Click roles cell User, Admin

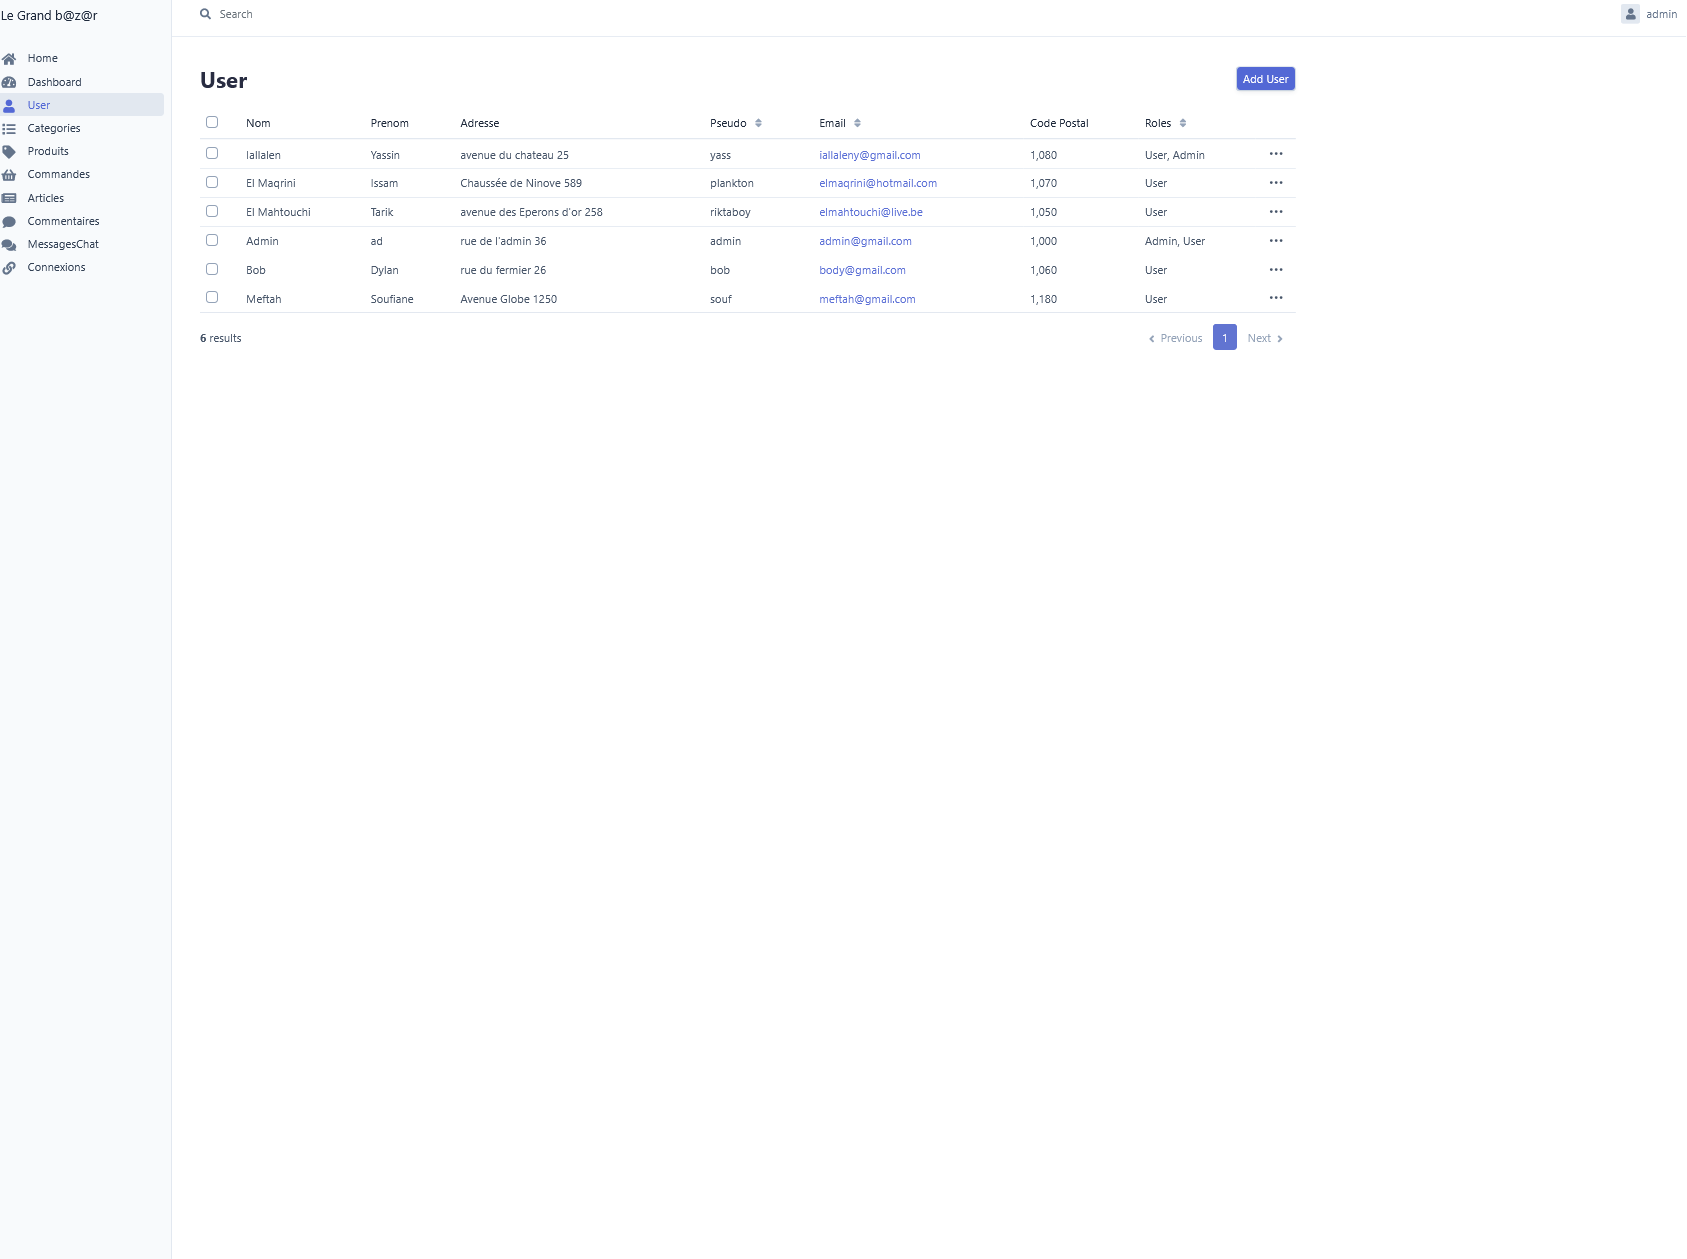[1175, 155]
